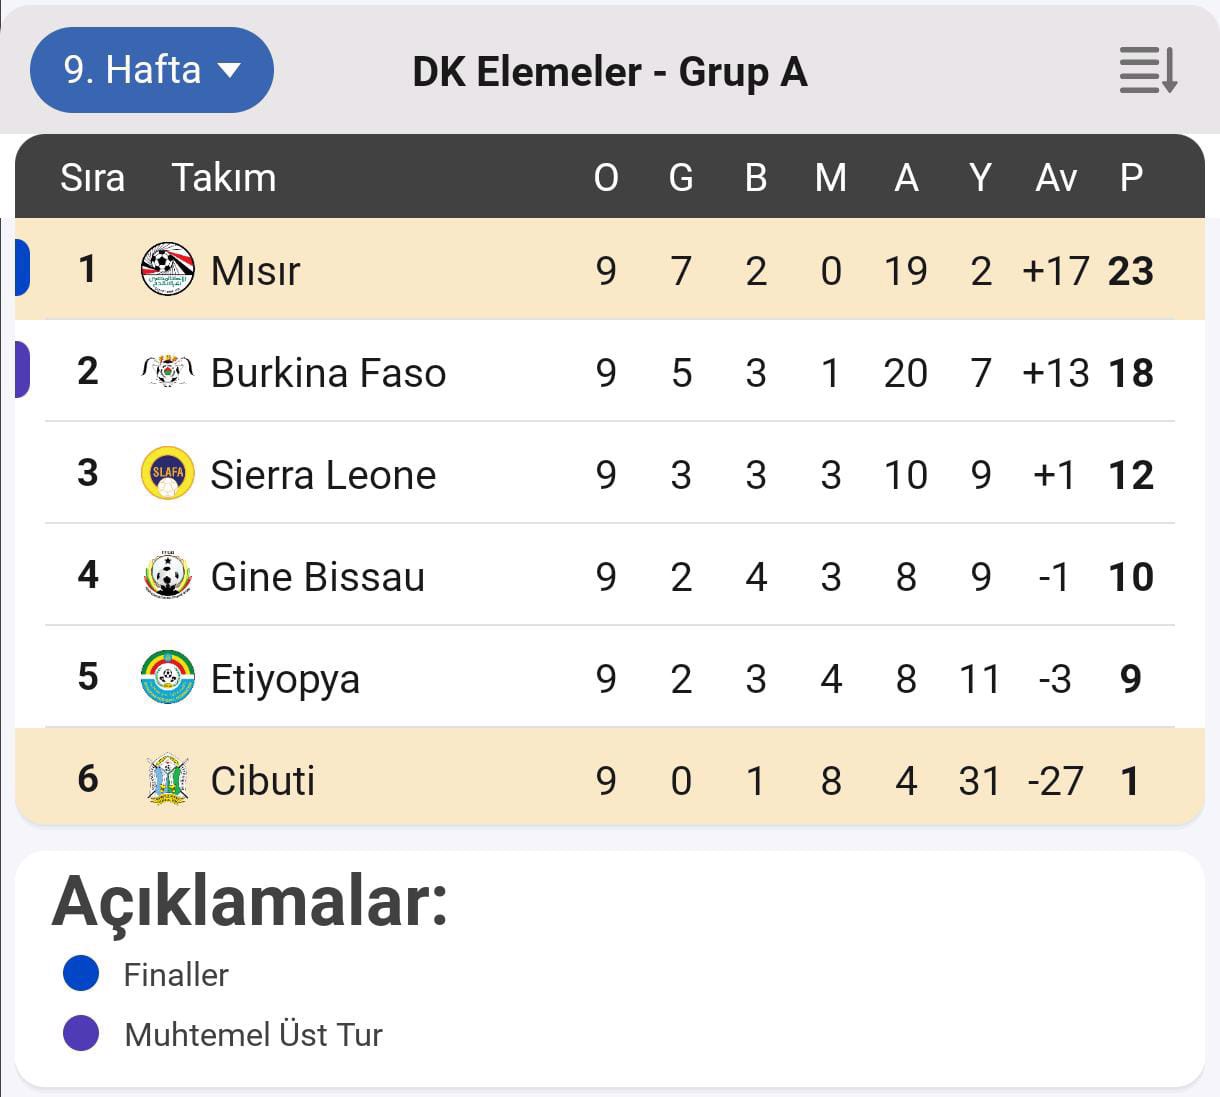Click the Cibuti team crest

click(x=167, y=780)
